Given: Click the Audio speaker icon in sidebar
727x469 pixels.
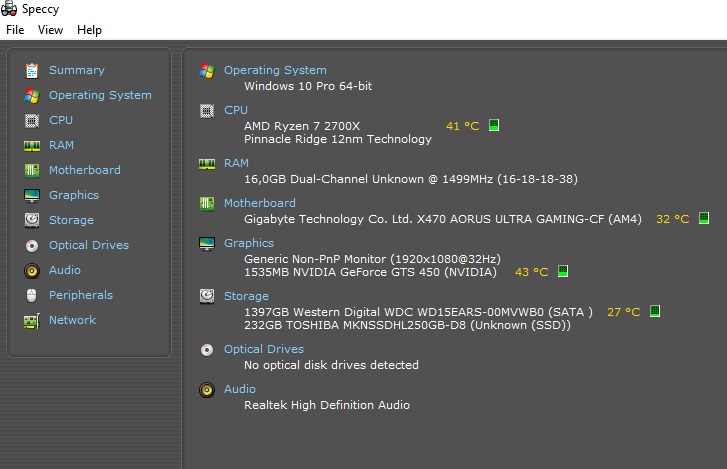Looking at the screenshot, I should tap(32, 271).
